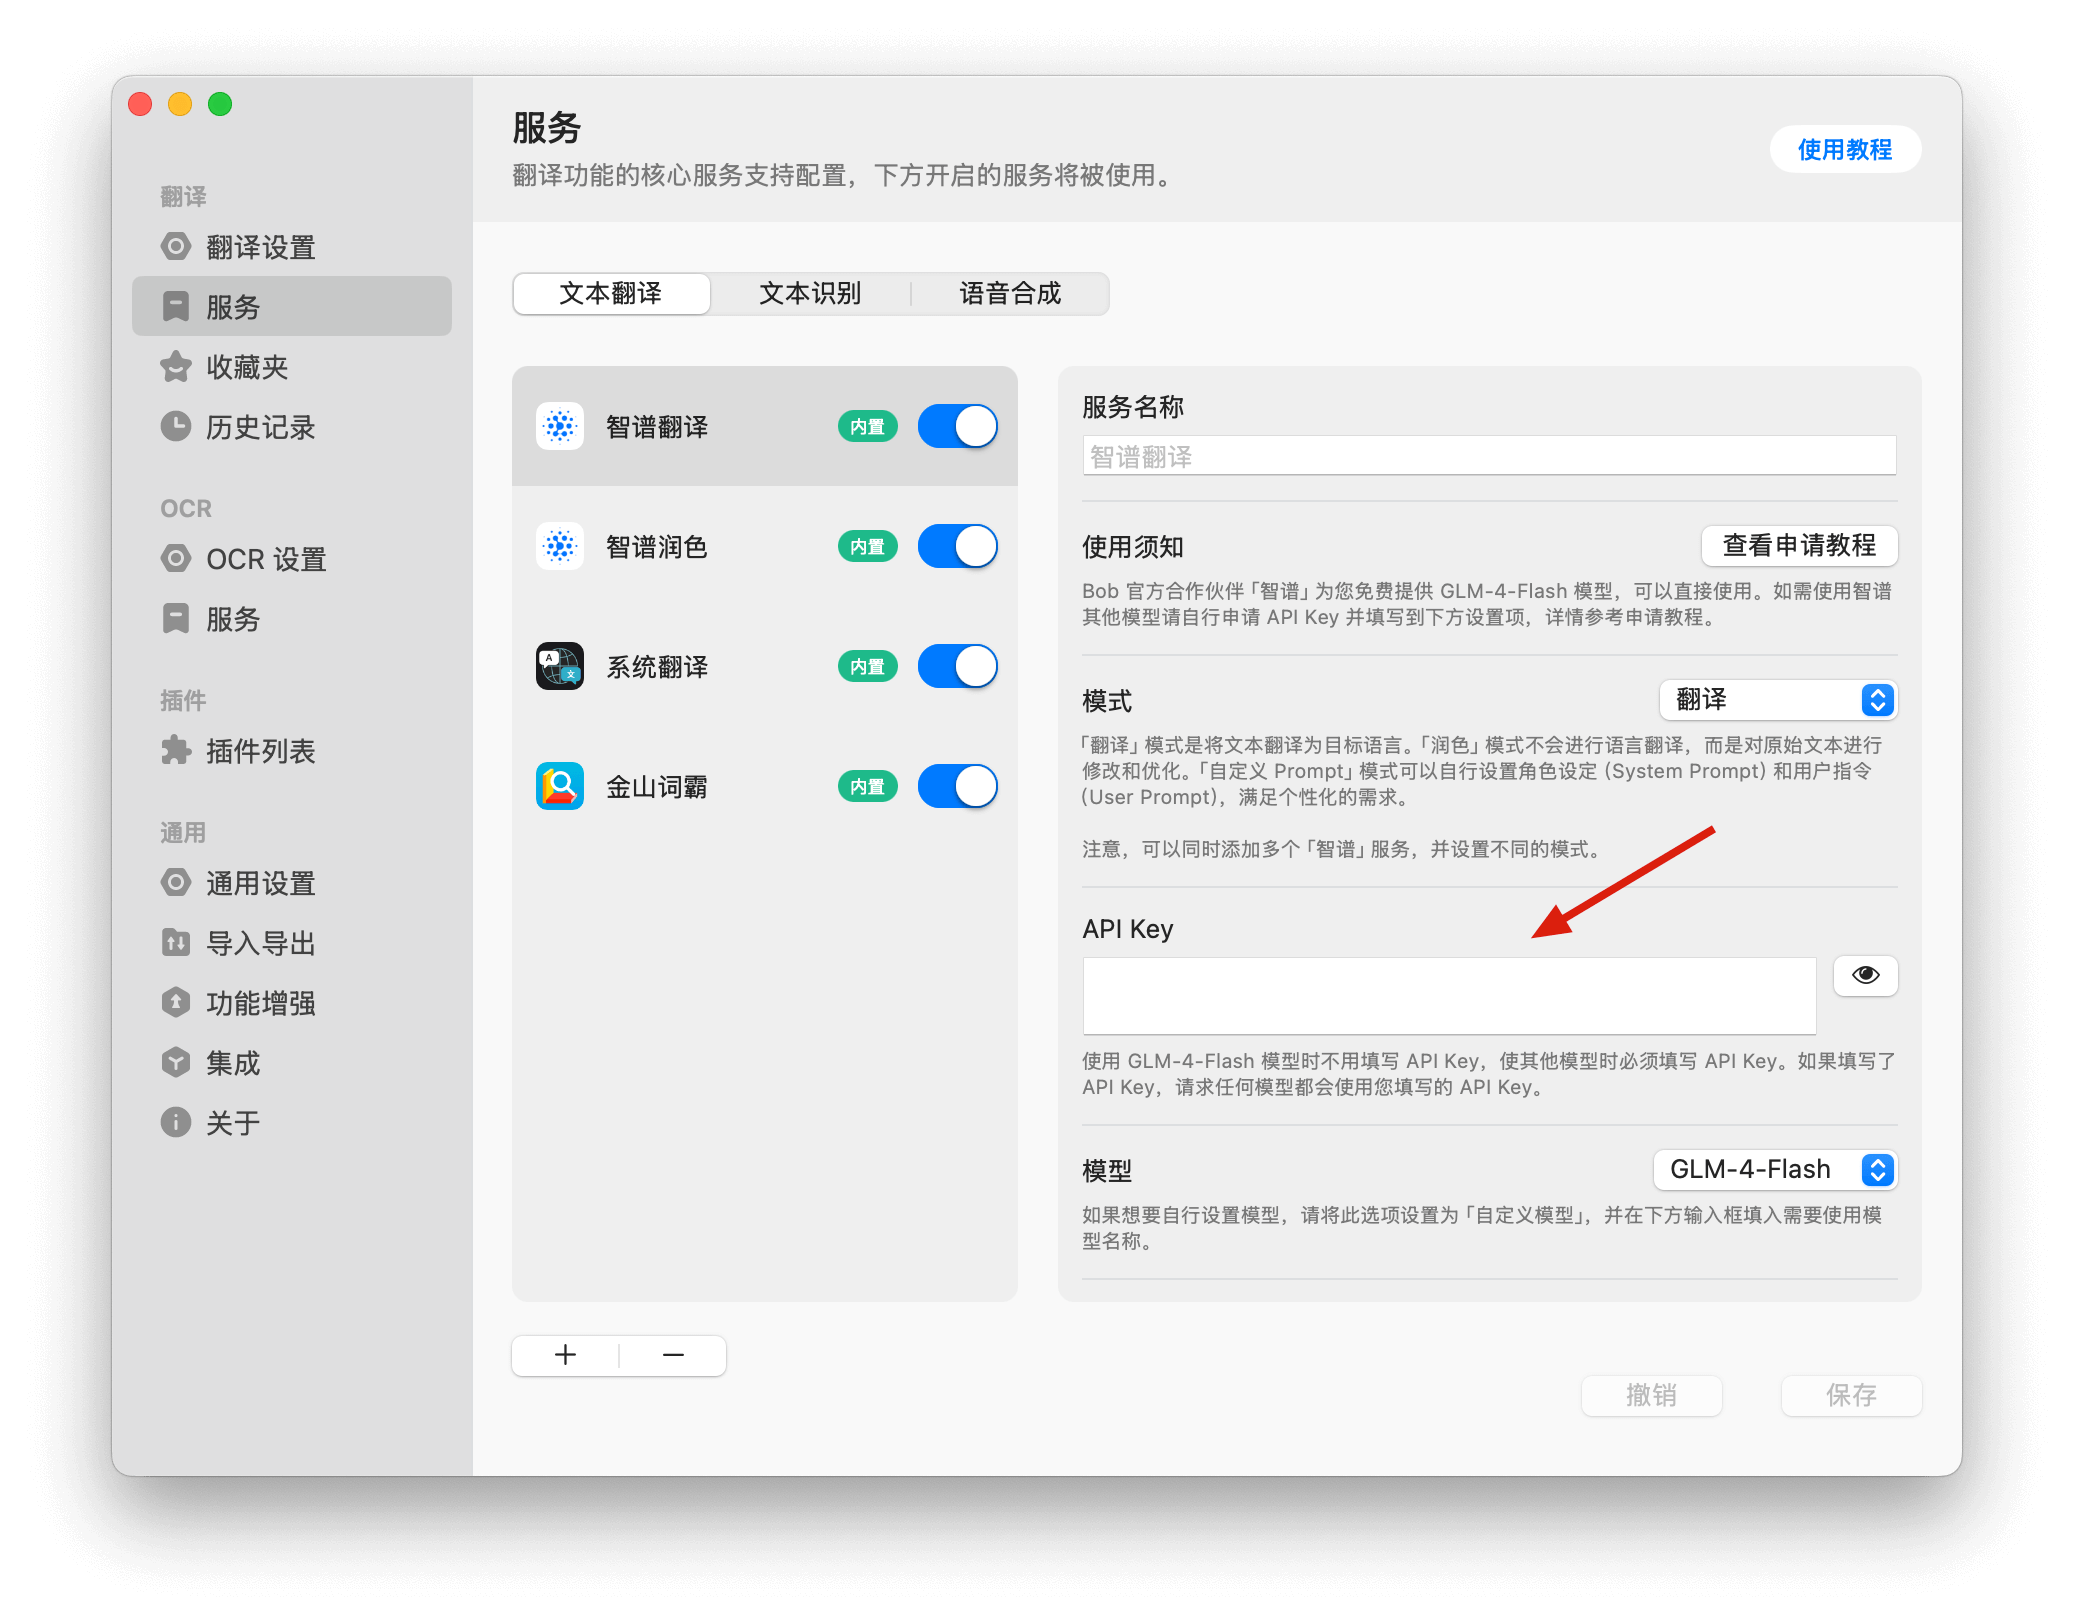Open the 模型 dropdown showing GLM-4-Flash
The height and width of the screenshot is (1624, 2074).
click(1776, 1170)
